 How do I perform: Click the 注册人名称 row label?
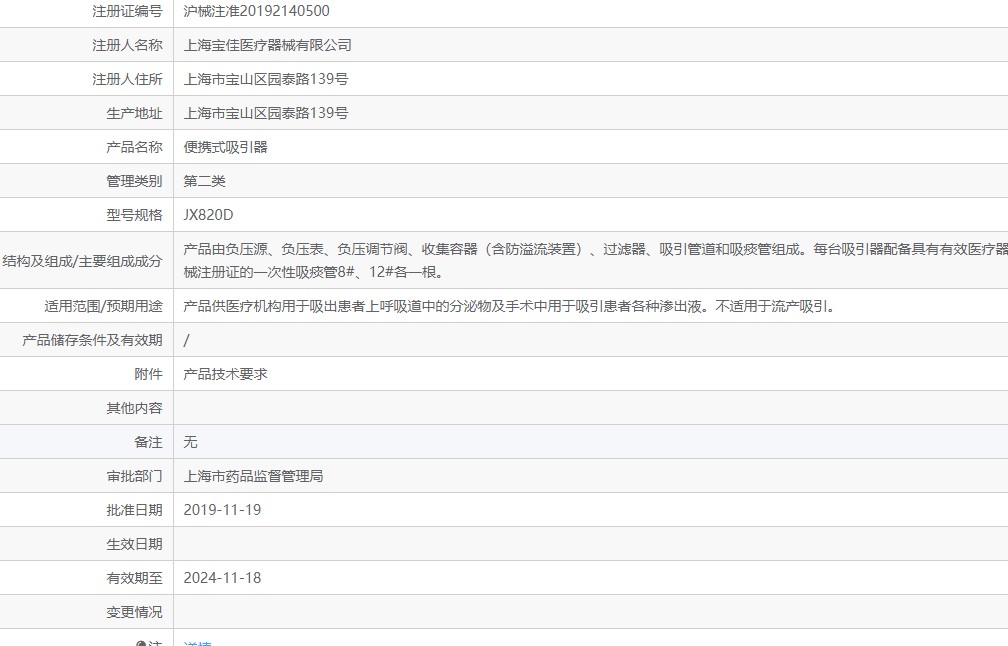point(127,45)
